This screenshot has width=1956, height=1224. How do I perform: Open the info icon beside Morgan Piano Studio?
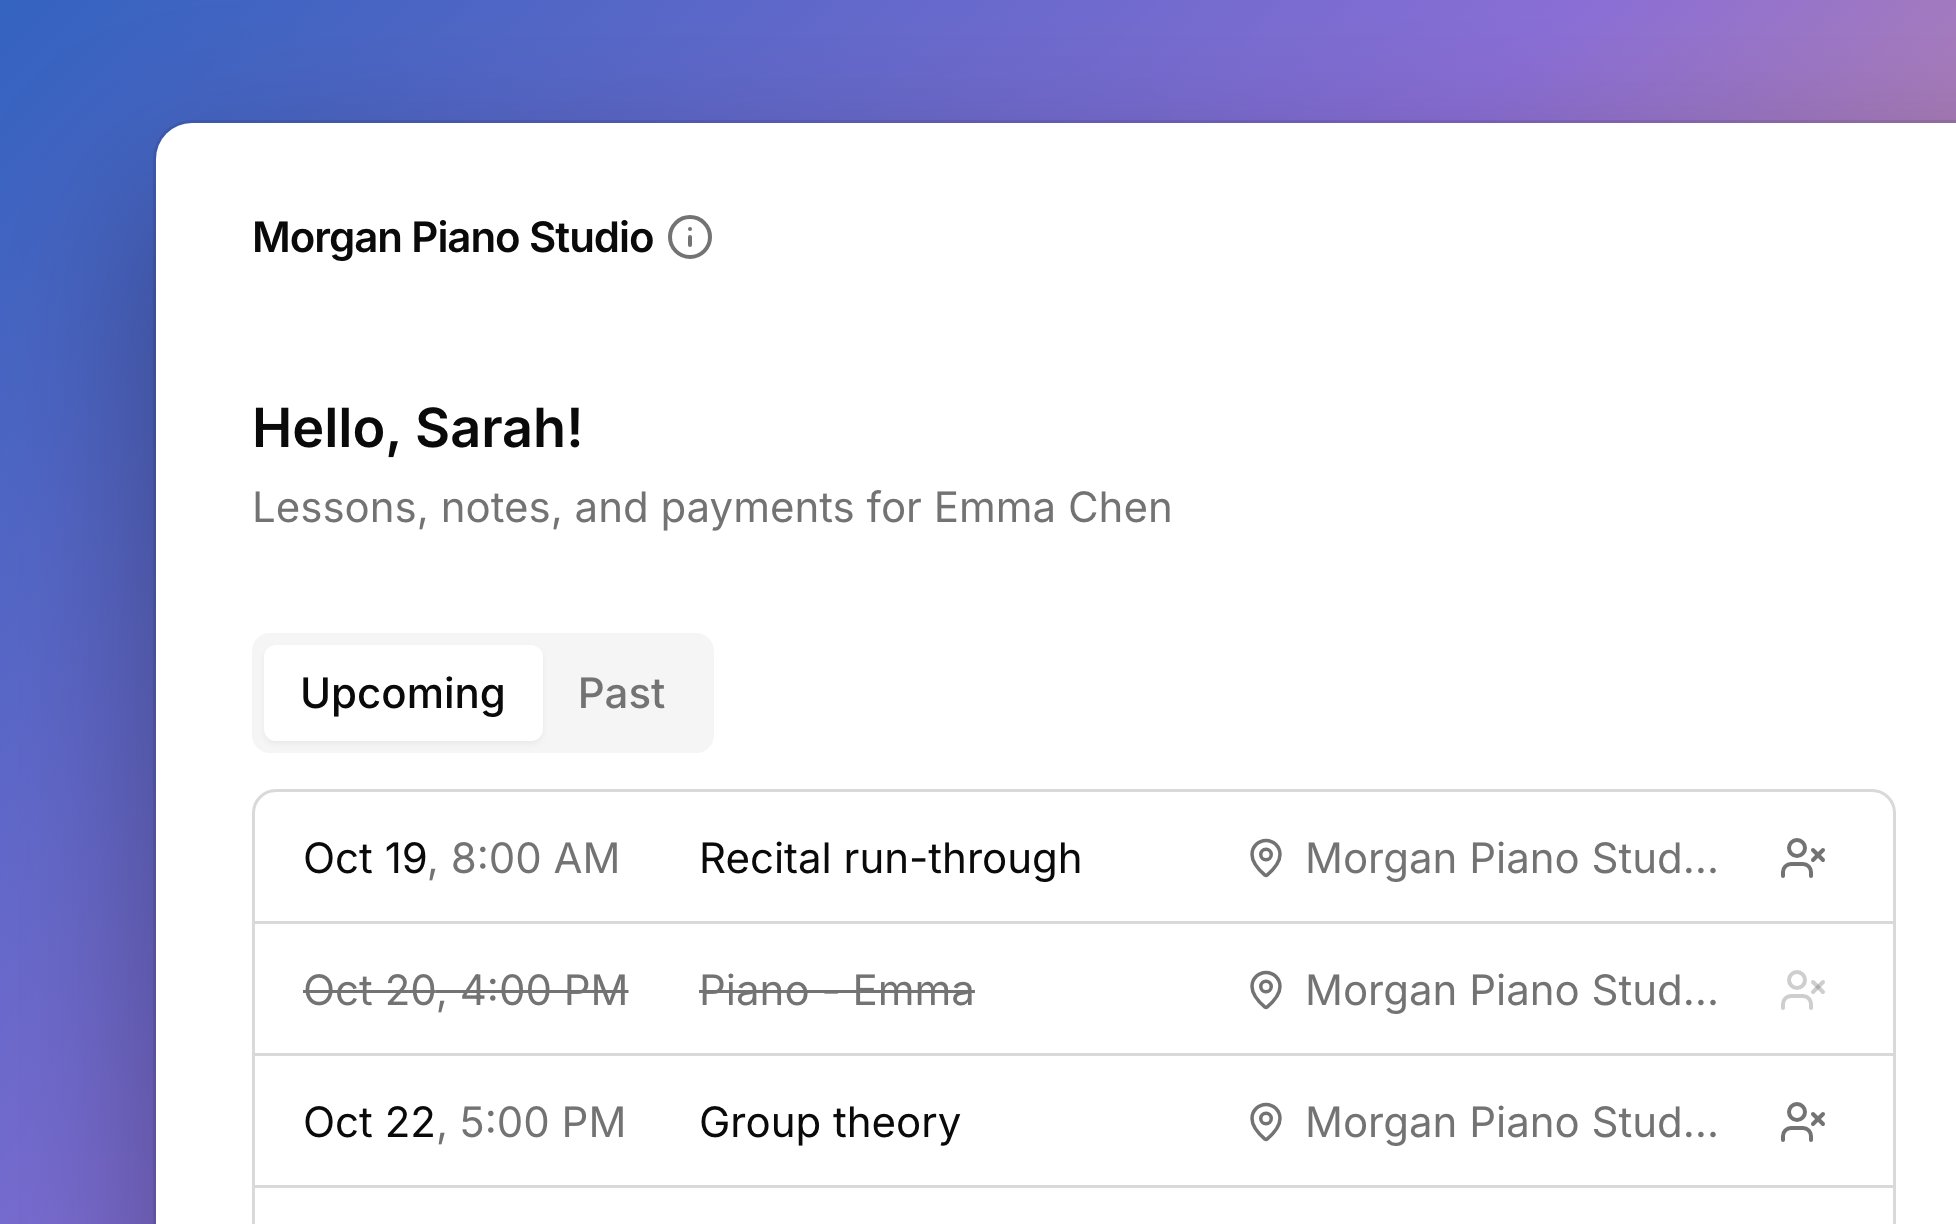(690, 238)
